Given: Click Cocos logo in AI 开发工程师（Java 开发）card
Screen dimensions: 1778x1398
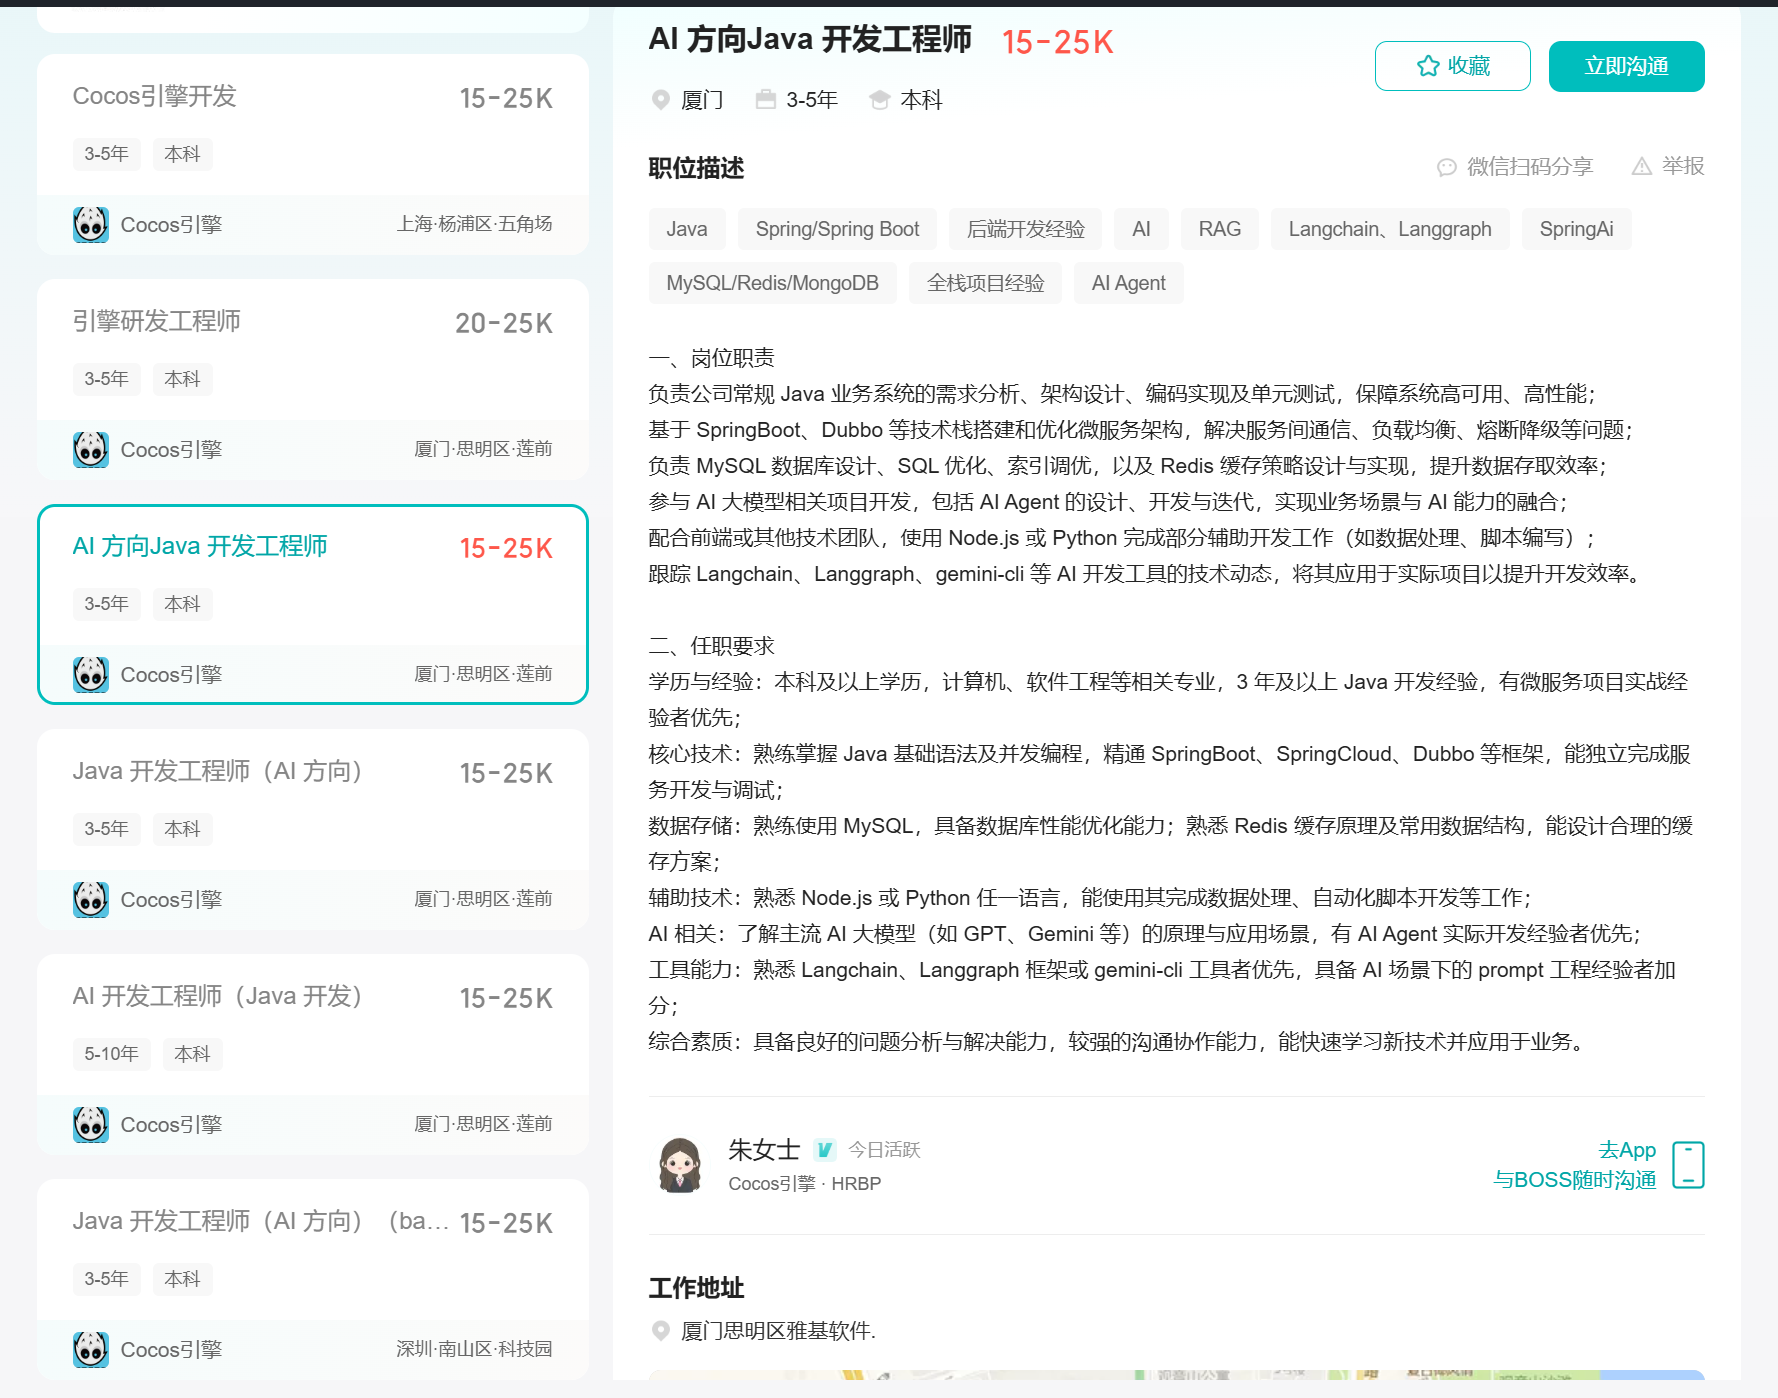Looking at the screenshot, I should coord(91,1125).
